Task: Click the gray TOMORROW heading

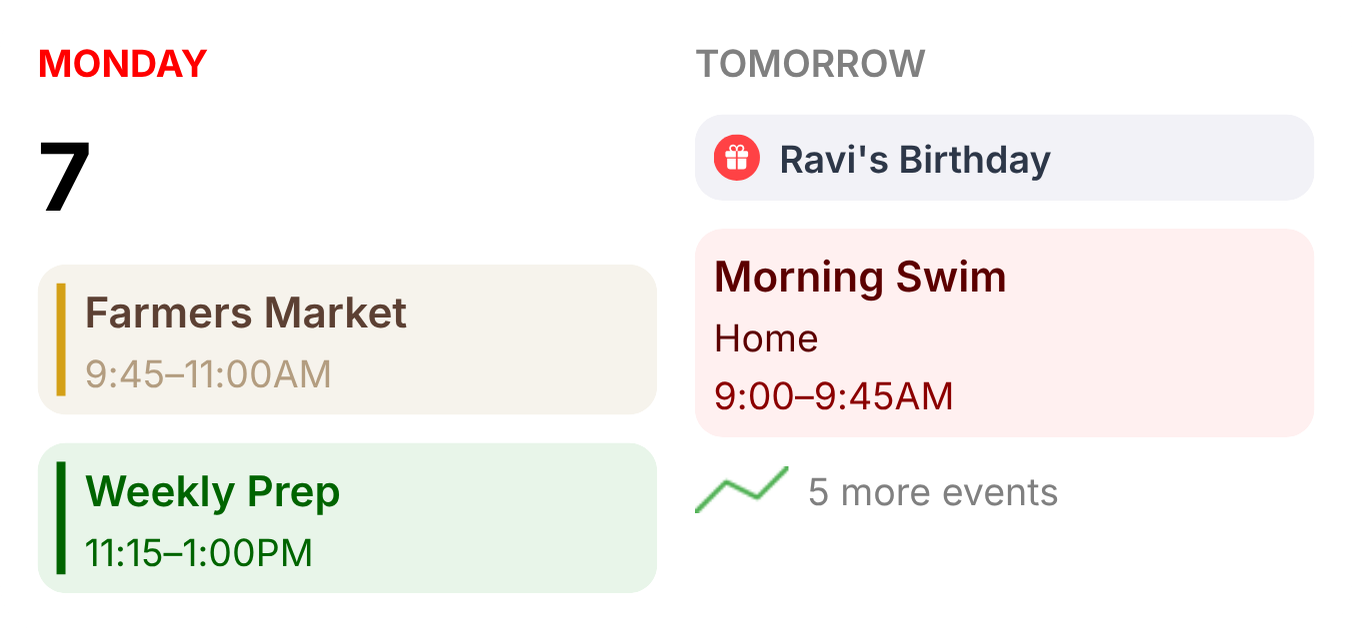Action: (x=810, y=64)
